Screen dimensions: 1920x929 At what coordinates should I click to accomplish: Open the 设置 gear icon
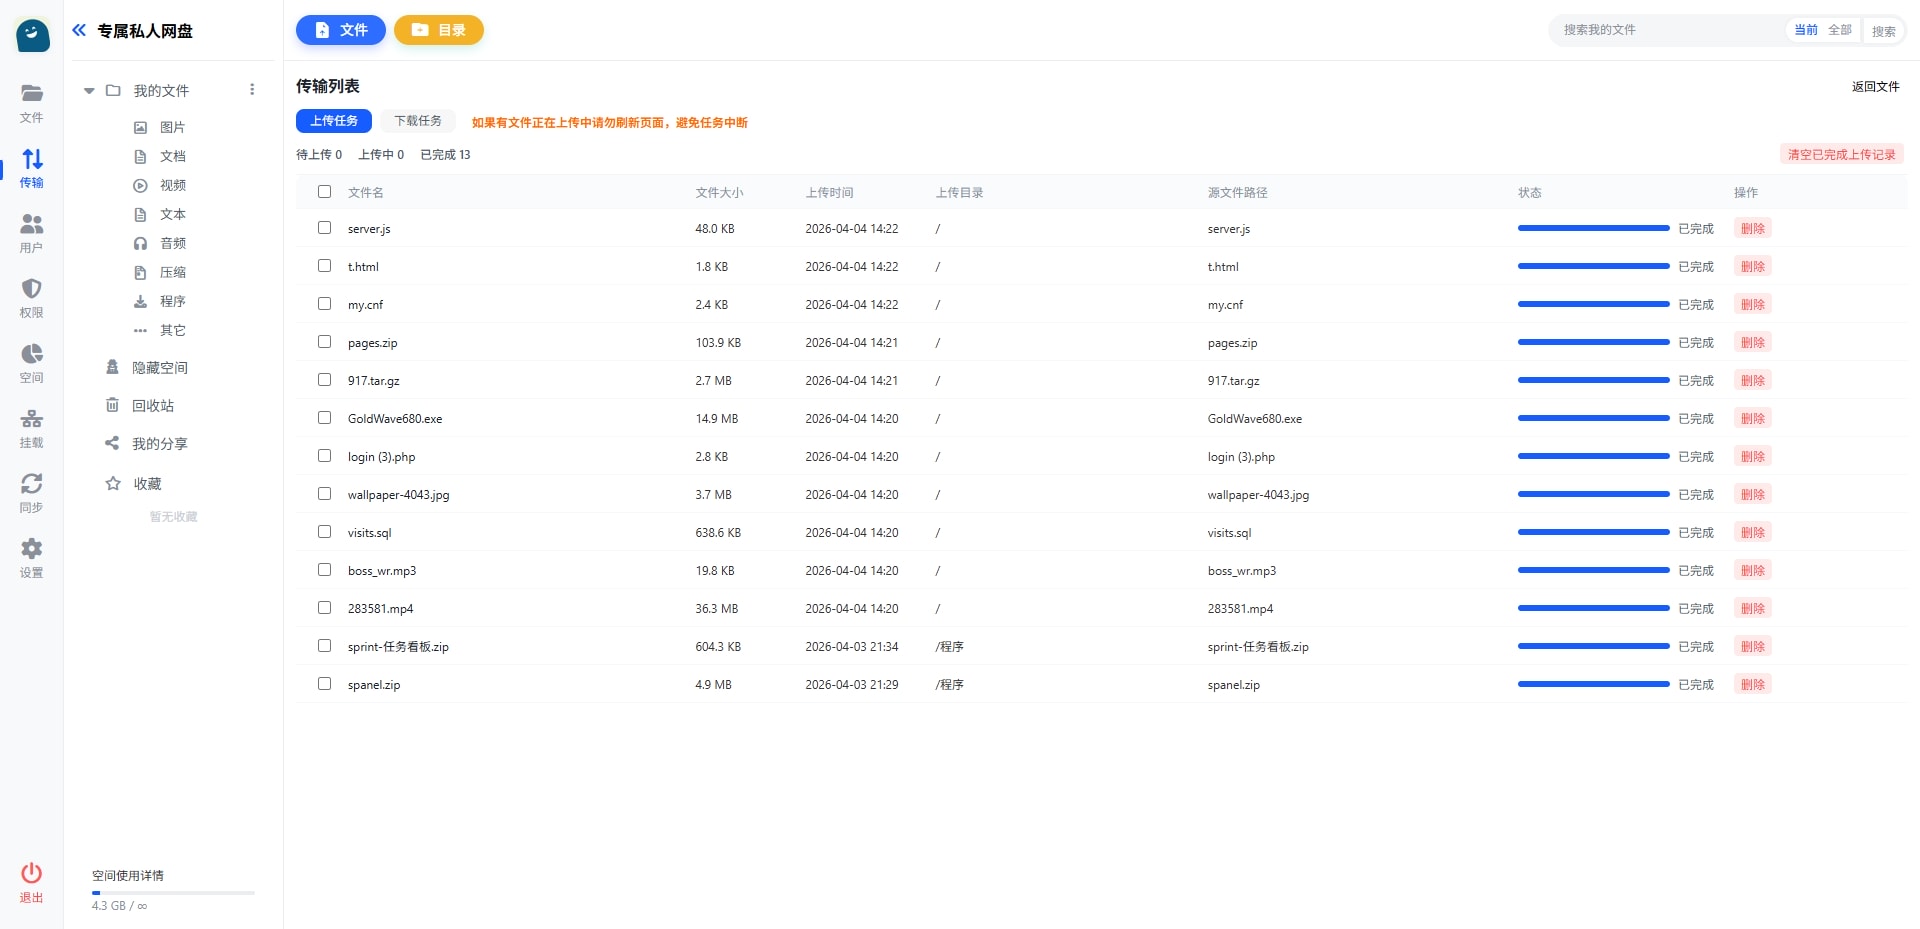pyautogui.click(x=32, y=550)
